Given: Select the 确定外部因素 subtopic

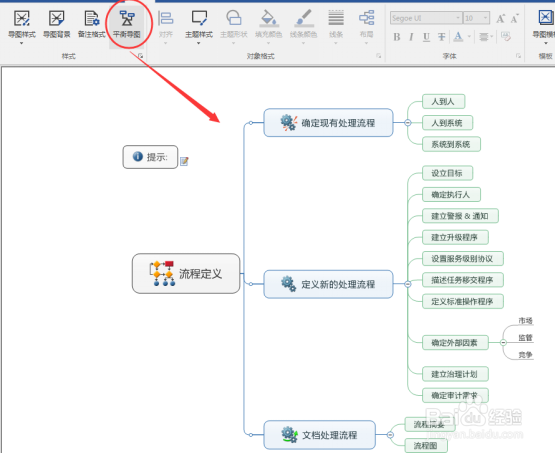Looking at the screenshot, I should click(x=455, y=343).
